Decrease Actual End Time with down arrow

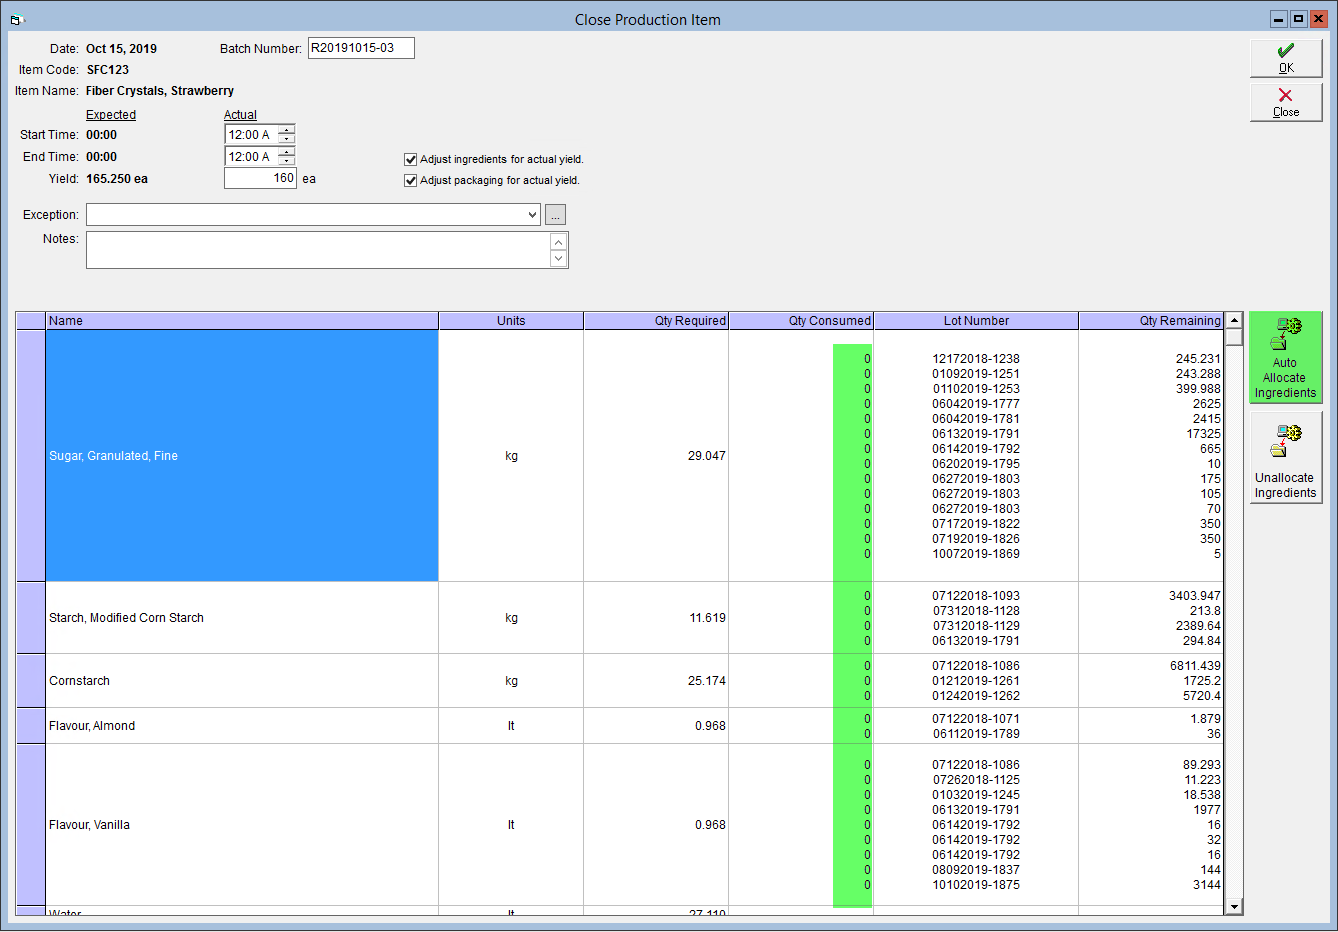click(287, 161)
